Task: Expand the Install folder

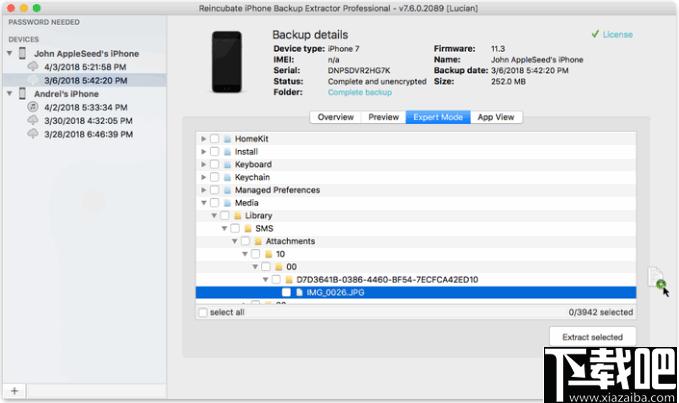Action: [x=204, y=152]
